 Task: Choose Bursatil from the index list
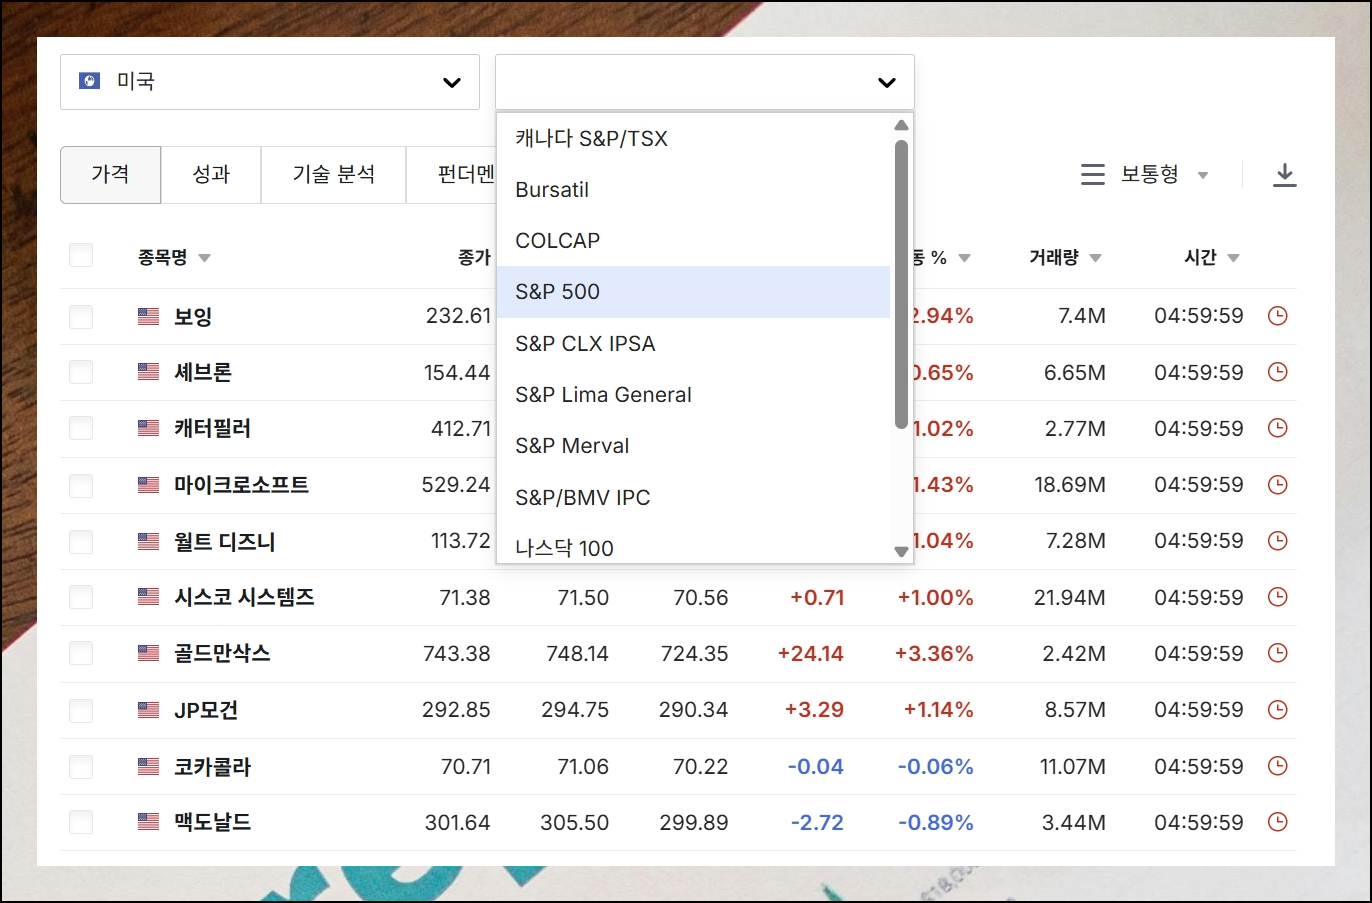tap(693, 189)
